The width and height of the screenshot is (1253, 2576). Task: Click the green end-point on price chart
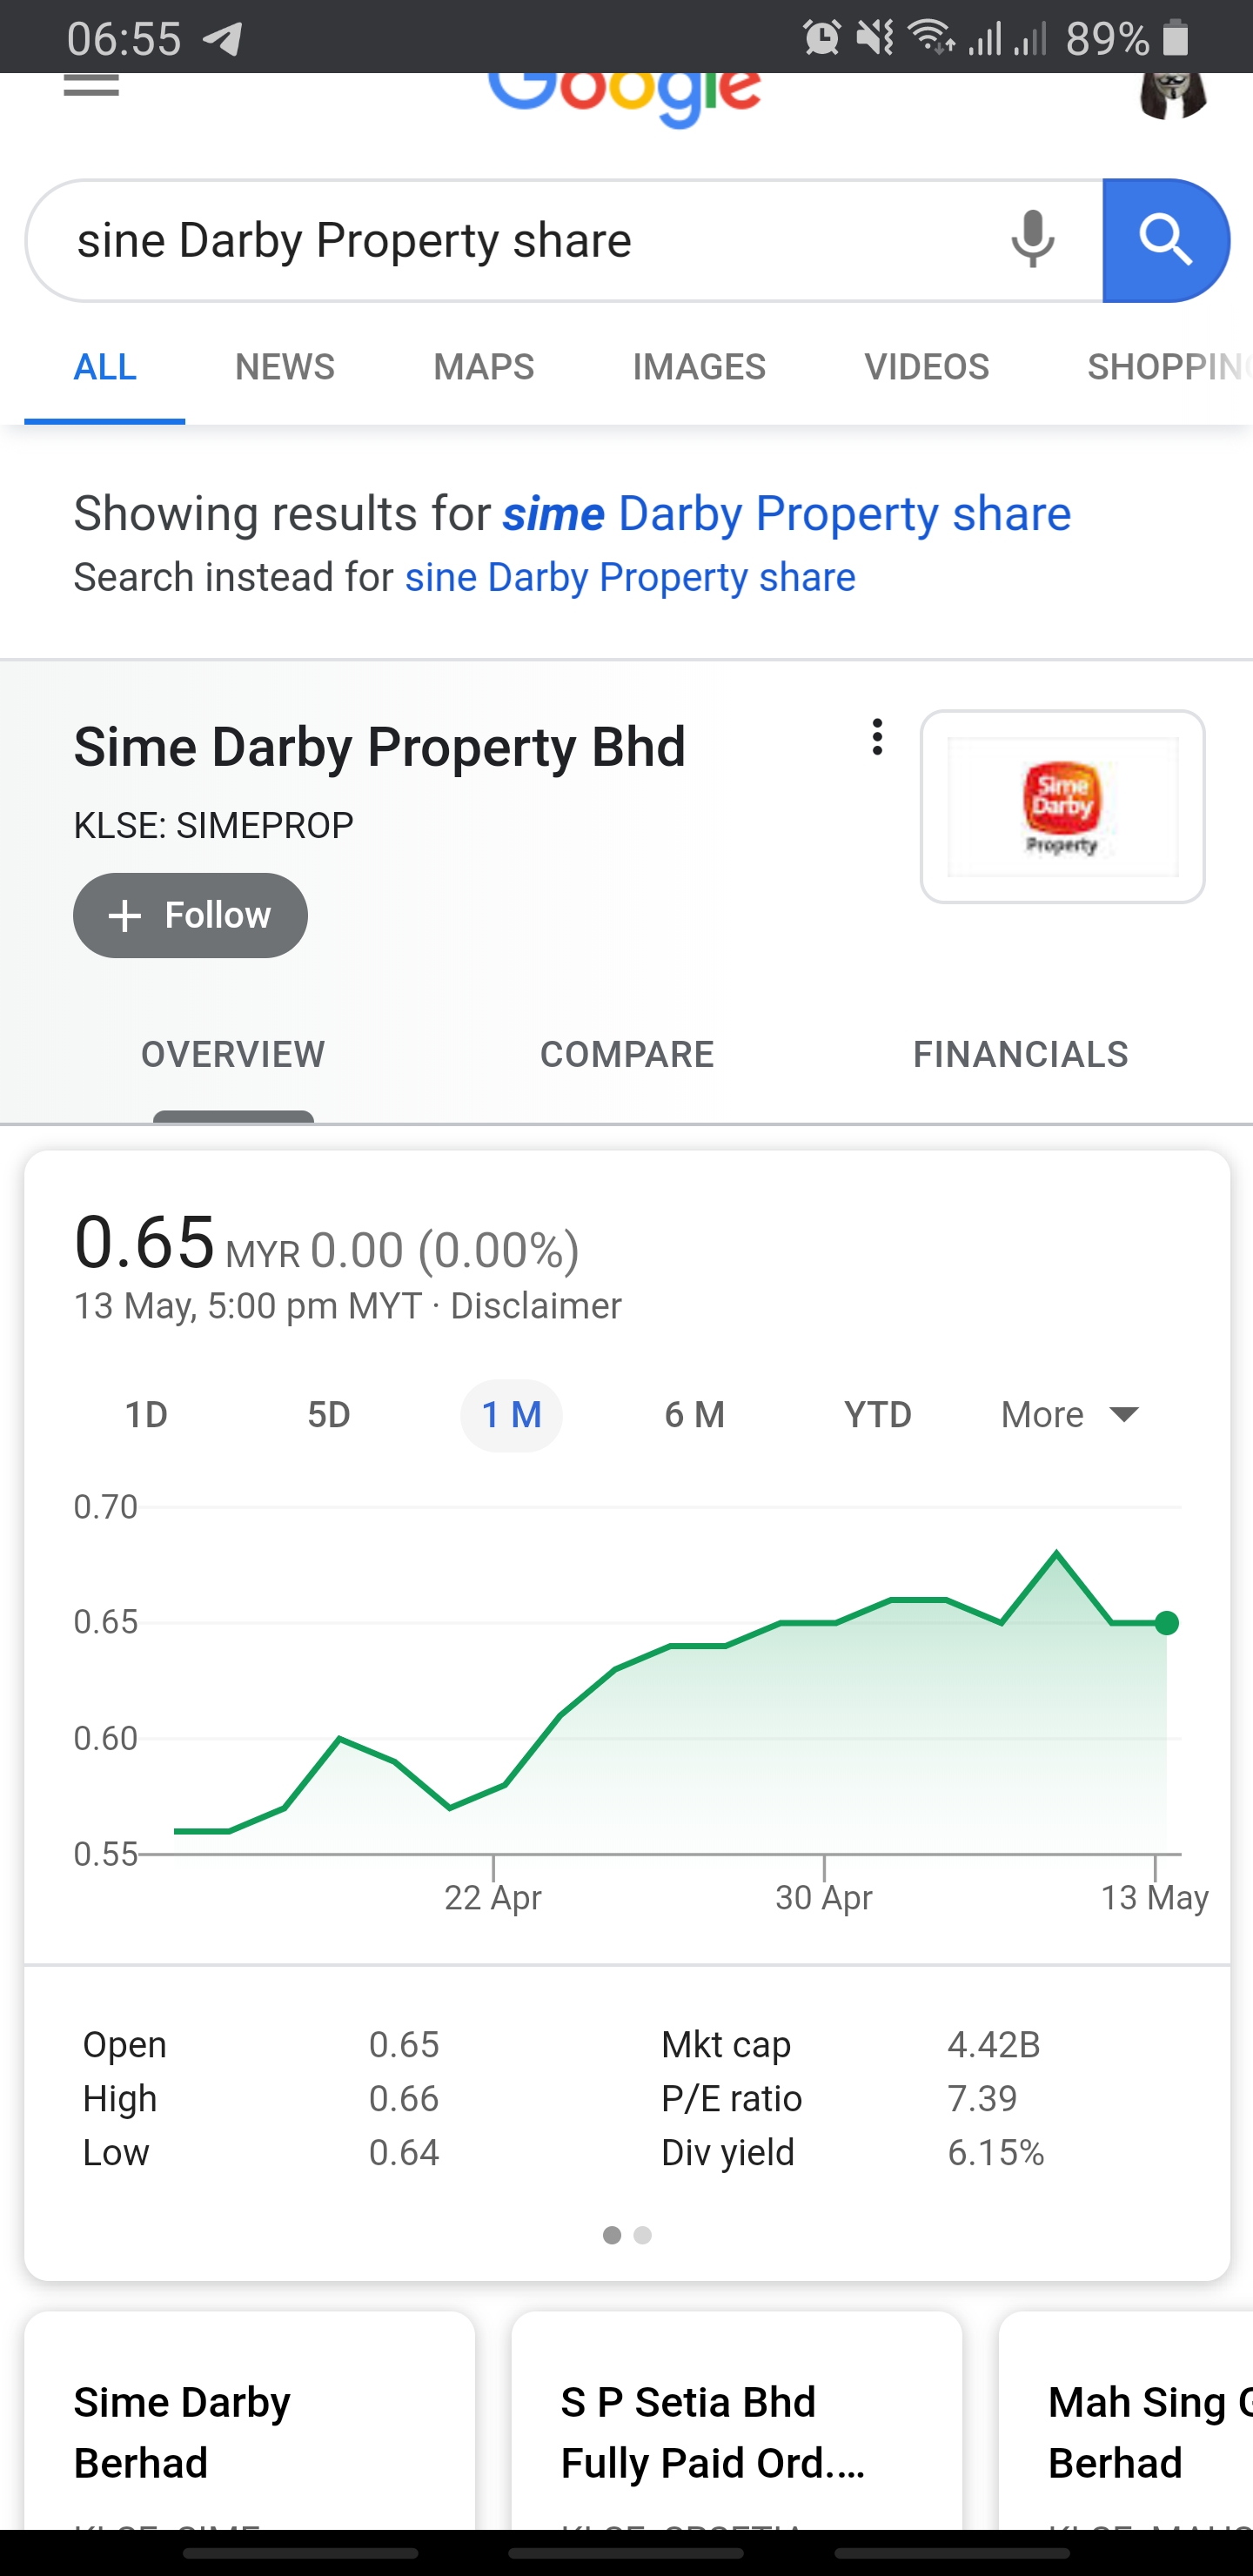click(1166, 1623)
